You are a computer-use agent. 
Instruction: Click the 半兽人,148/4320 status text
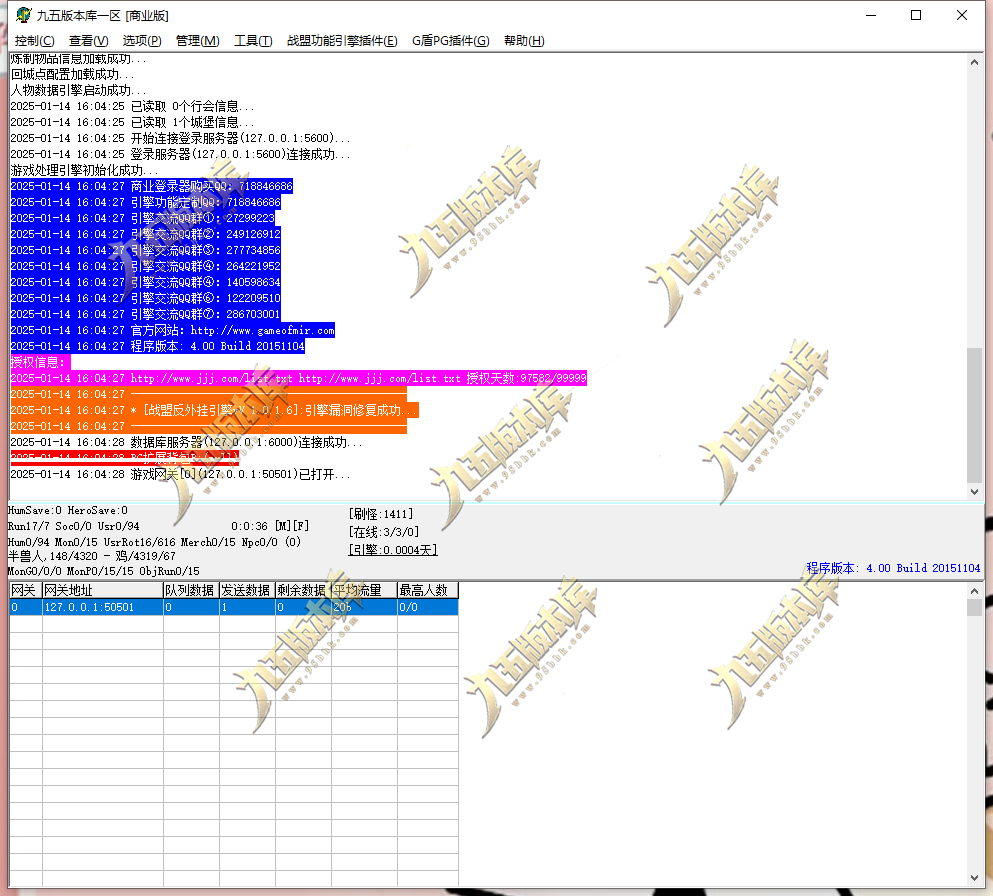(x=91, y=556)
